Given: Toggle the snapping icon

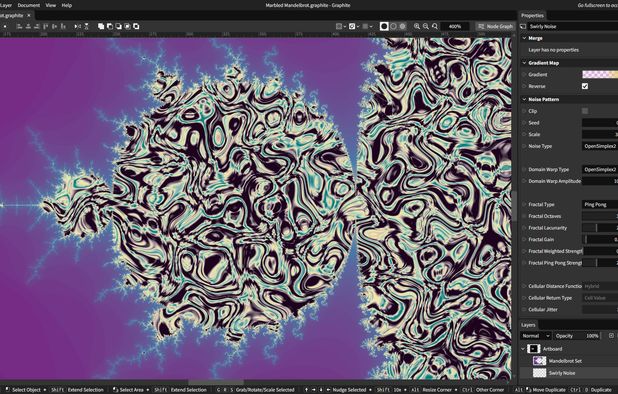Looking at the screenshot, I should (x=352, y=26).
